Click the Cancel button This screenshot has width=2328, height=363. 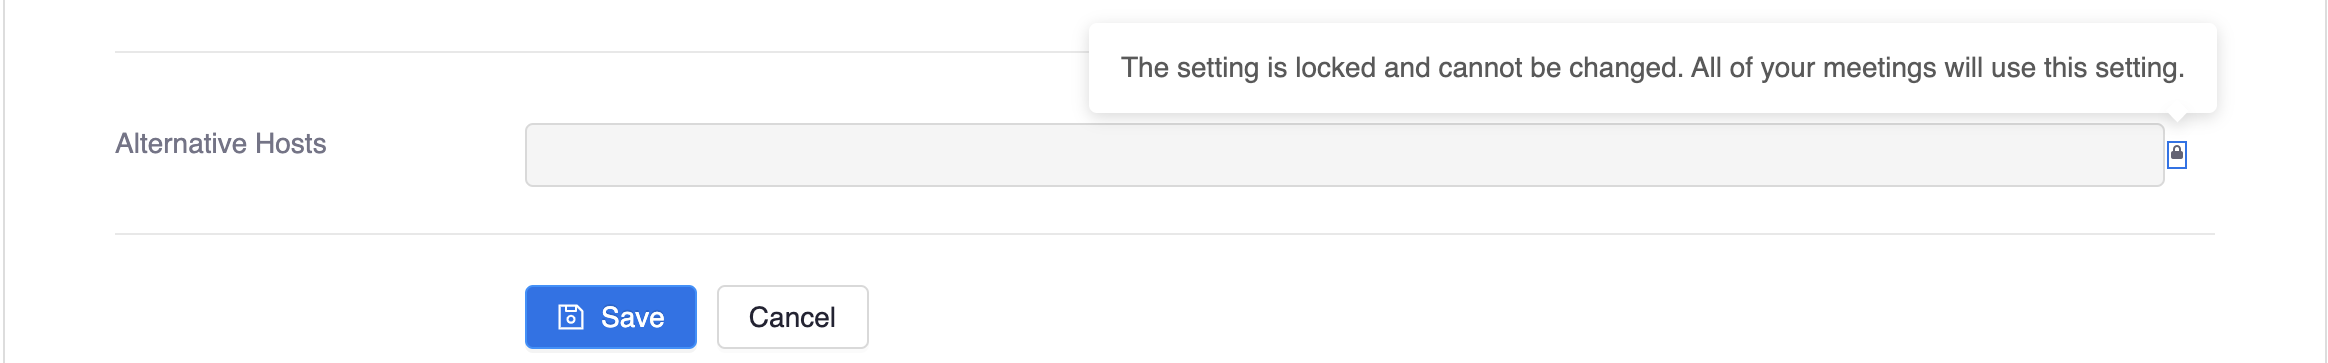(x=792, y=317)
